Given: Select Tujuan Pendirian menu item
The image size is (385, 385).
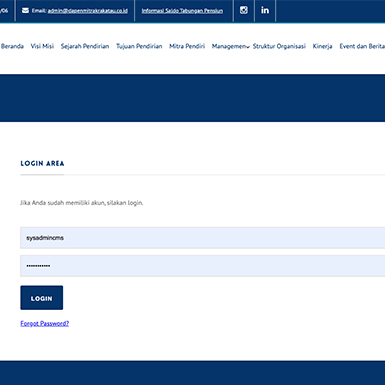Looking at the screenshot, I should [x=139, y=46].
